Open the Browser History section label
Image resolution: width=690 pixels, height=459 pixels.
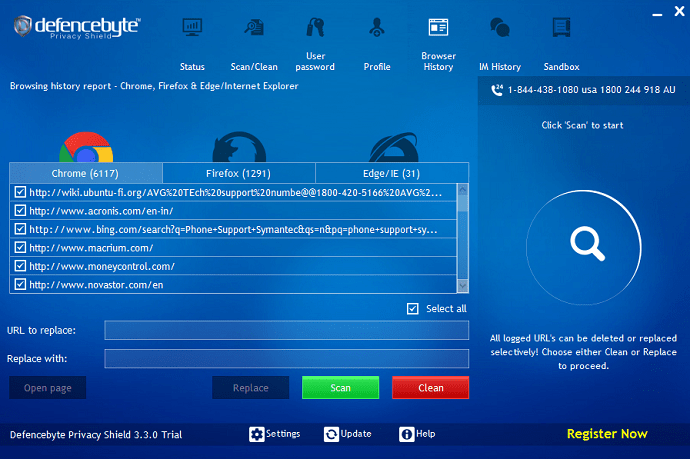click(438, 62)
